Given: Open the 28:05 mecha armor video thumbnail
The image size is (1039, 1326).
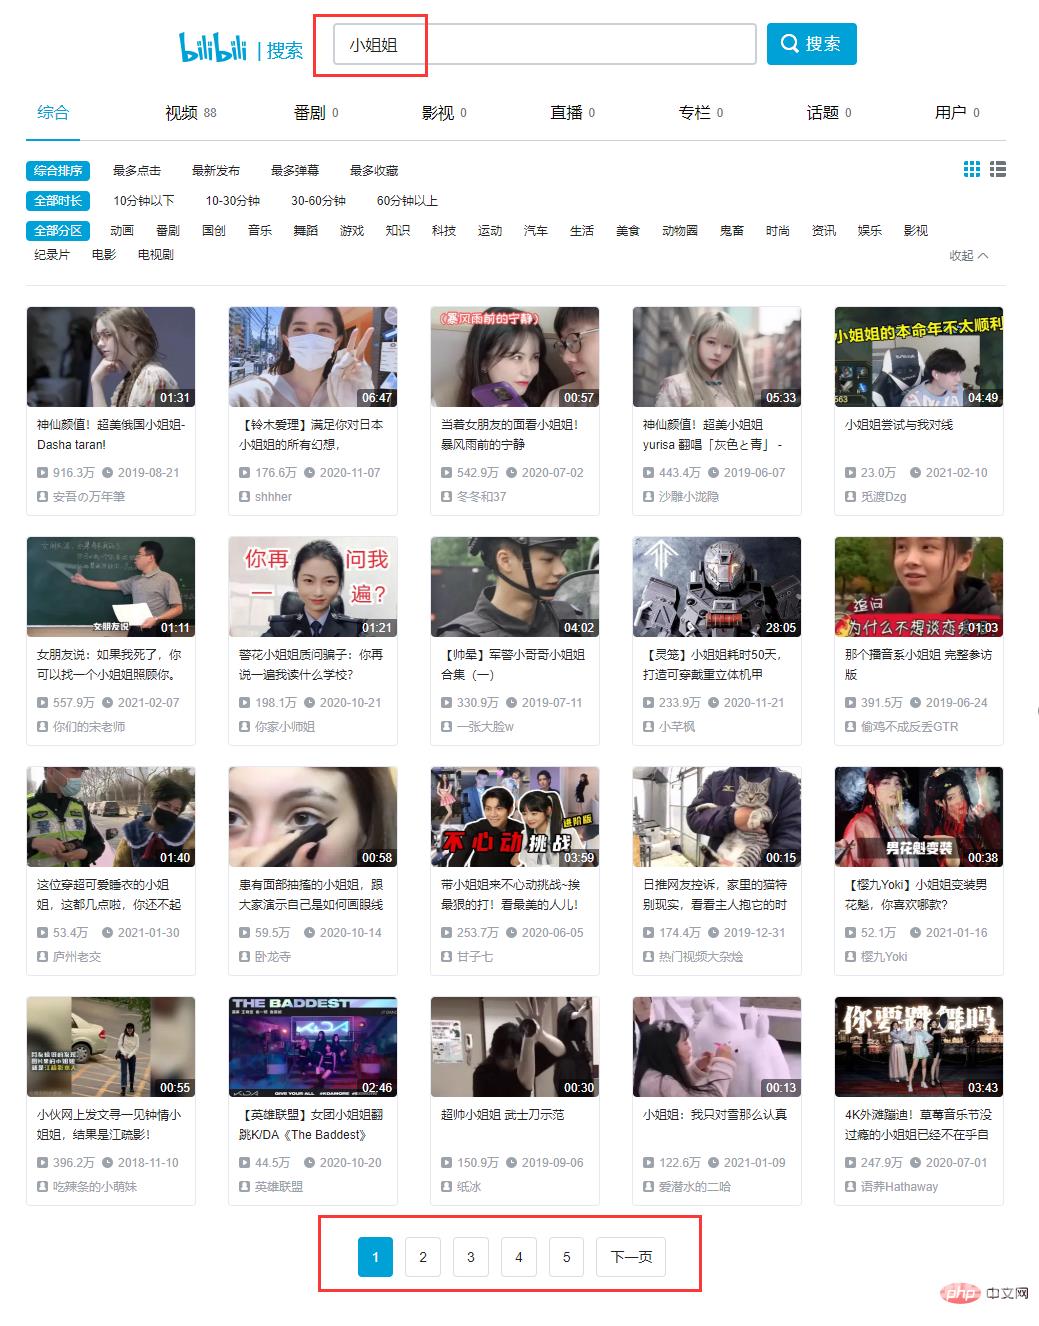Looking at the screenshot, I should click(x=717, y=587).
